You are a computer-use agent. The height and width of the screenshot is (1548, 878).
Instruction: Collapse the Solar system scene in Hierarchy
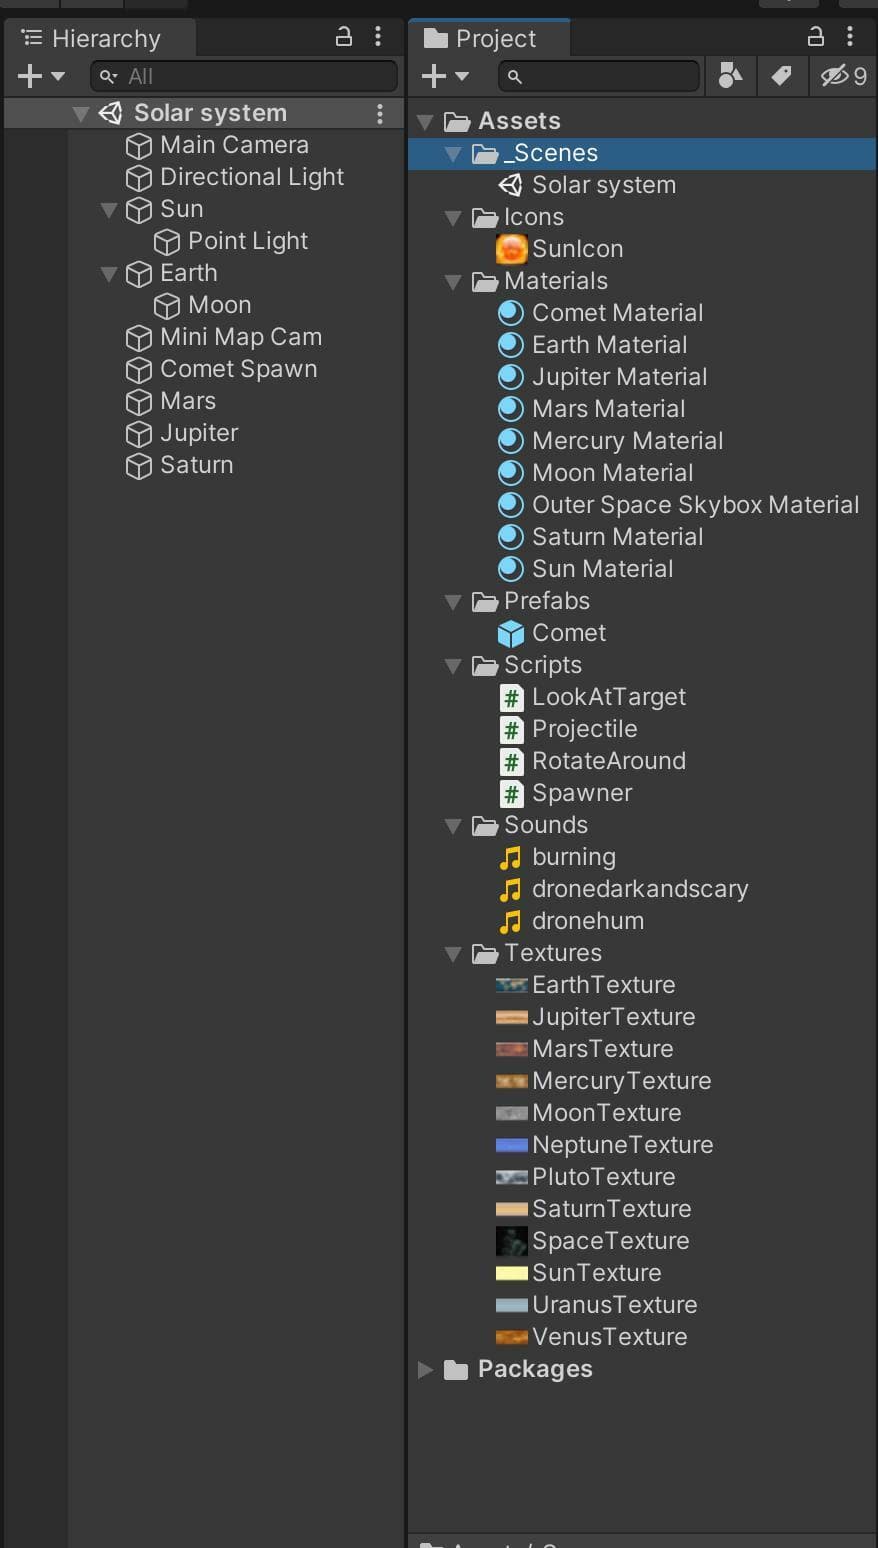click(x=81, y=114)
